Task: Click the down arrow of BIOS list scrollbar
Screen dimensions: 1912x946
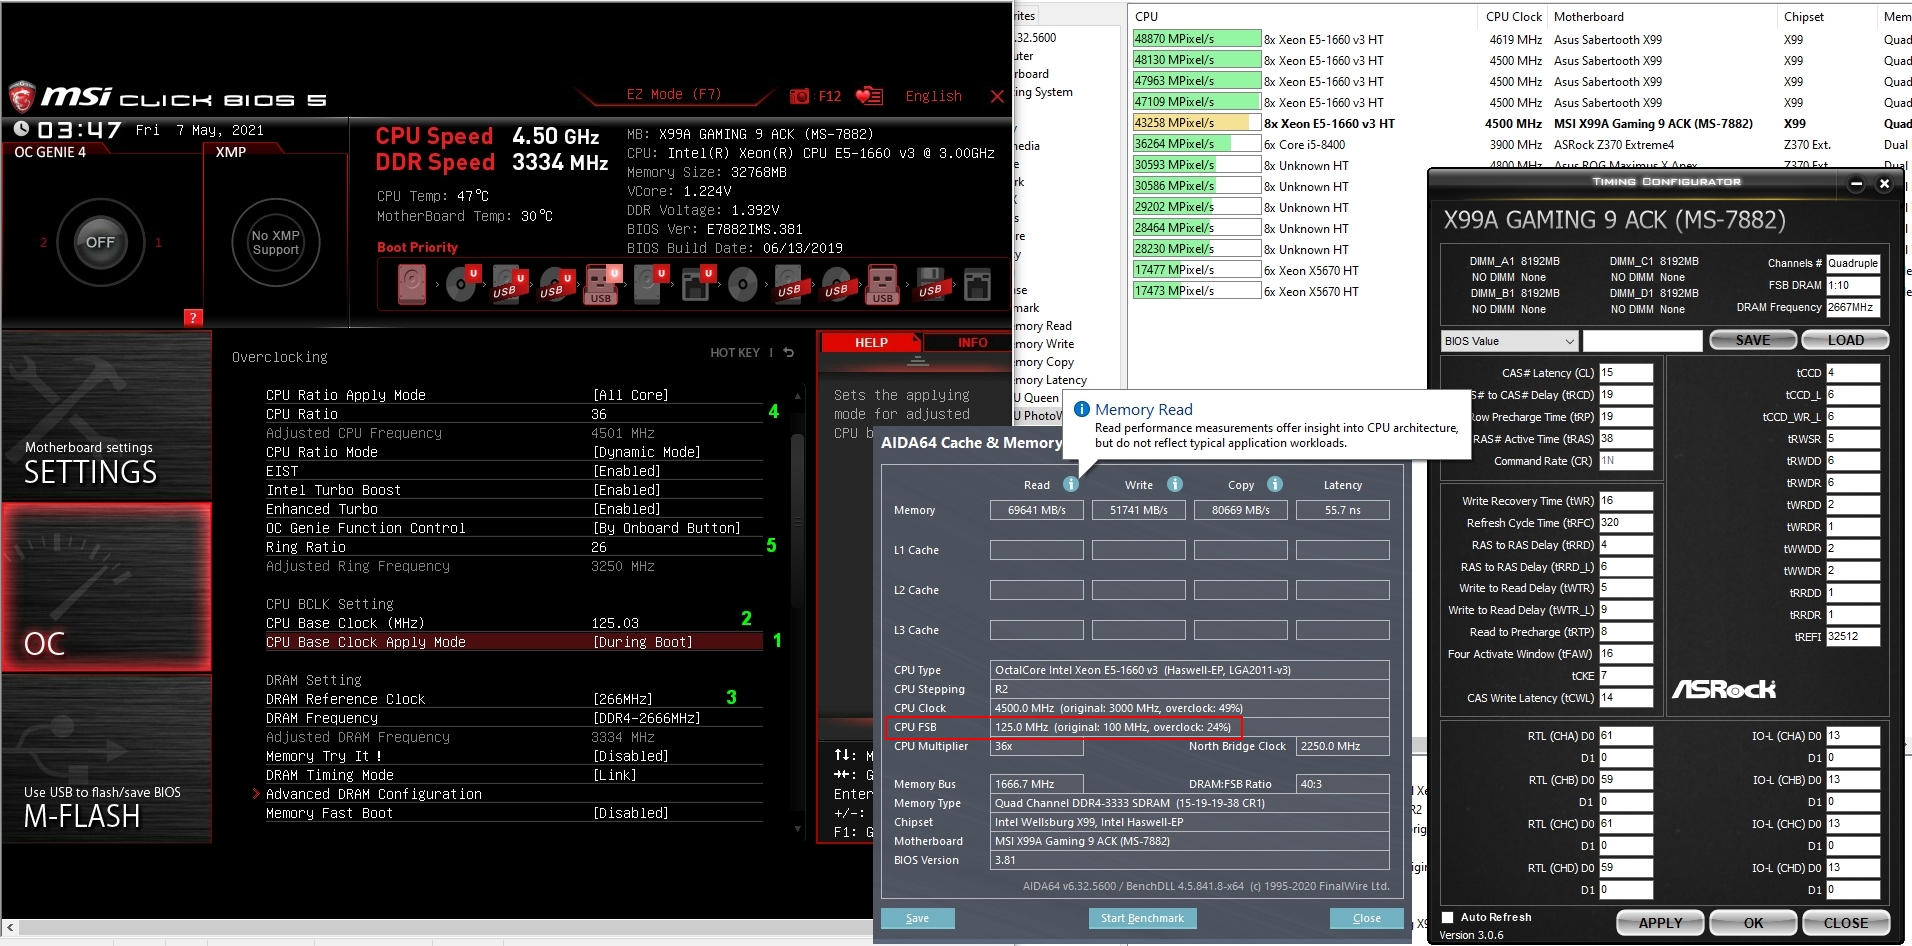Action: (x=797, y=829)
